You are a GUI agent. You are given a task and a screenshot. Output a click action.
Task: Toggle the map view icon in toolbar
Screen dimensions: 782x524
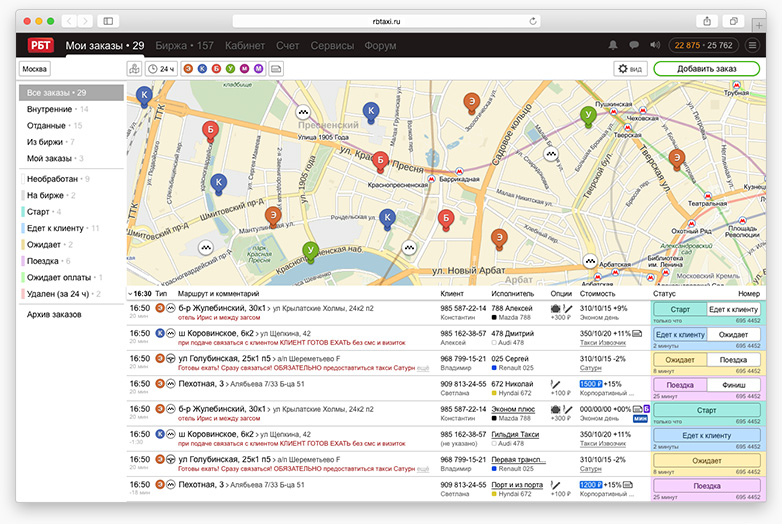(x=134, y=69)
